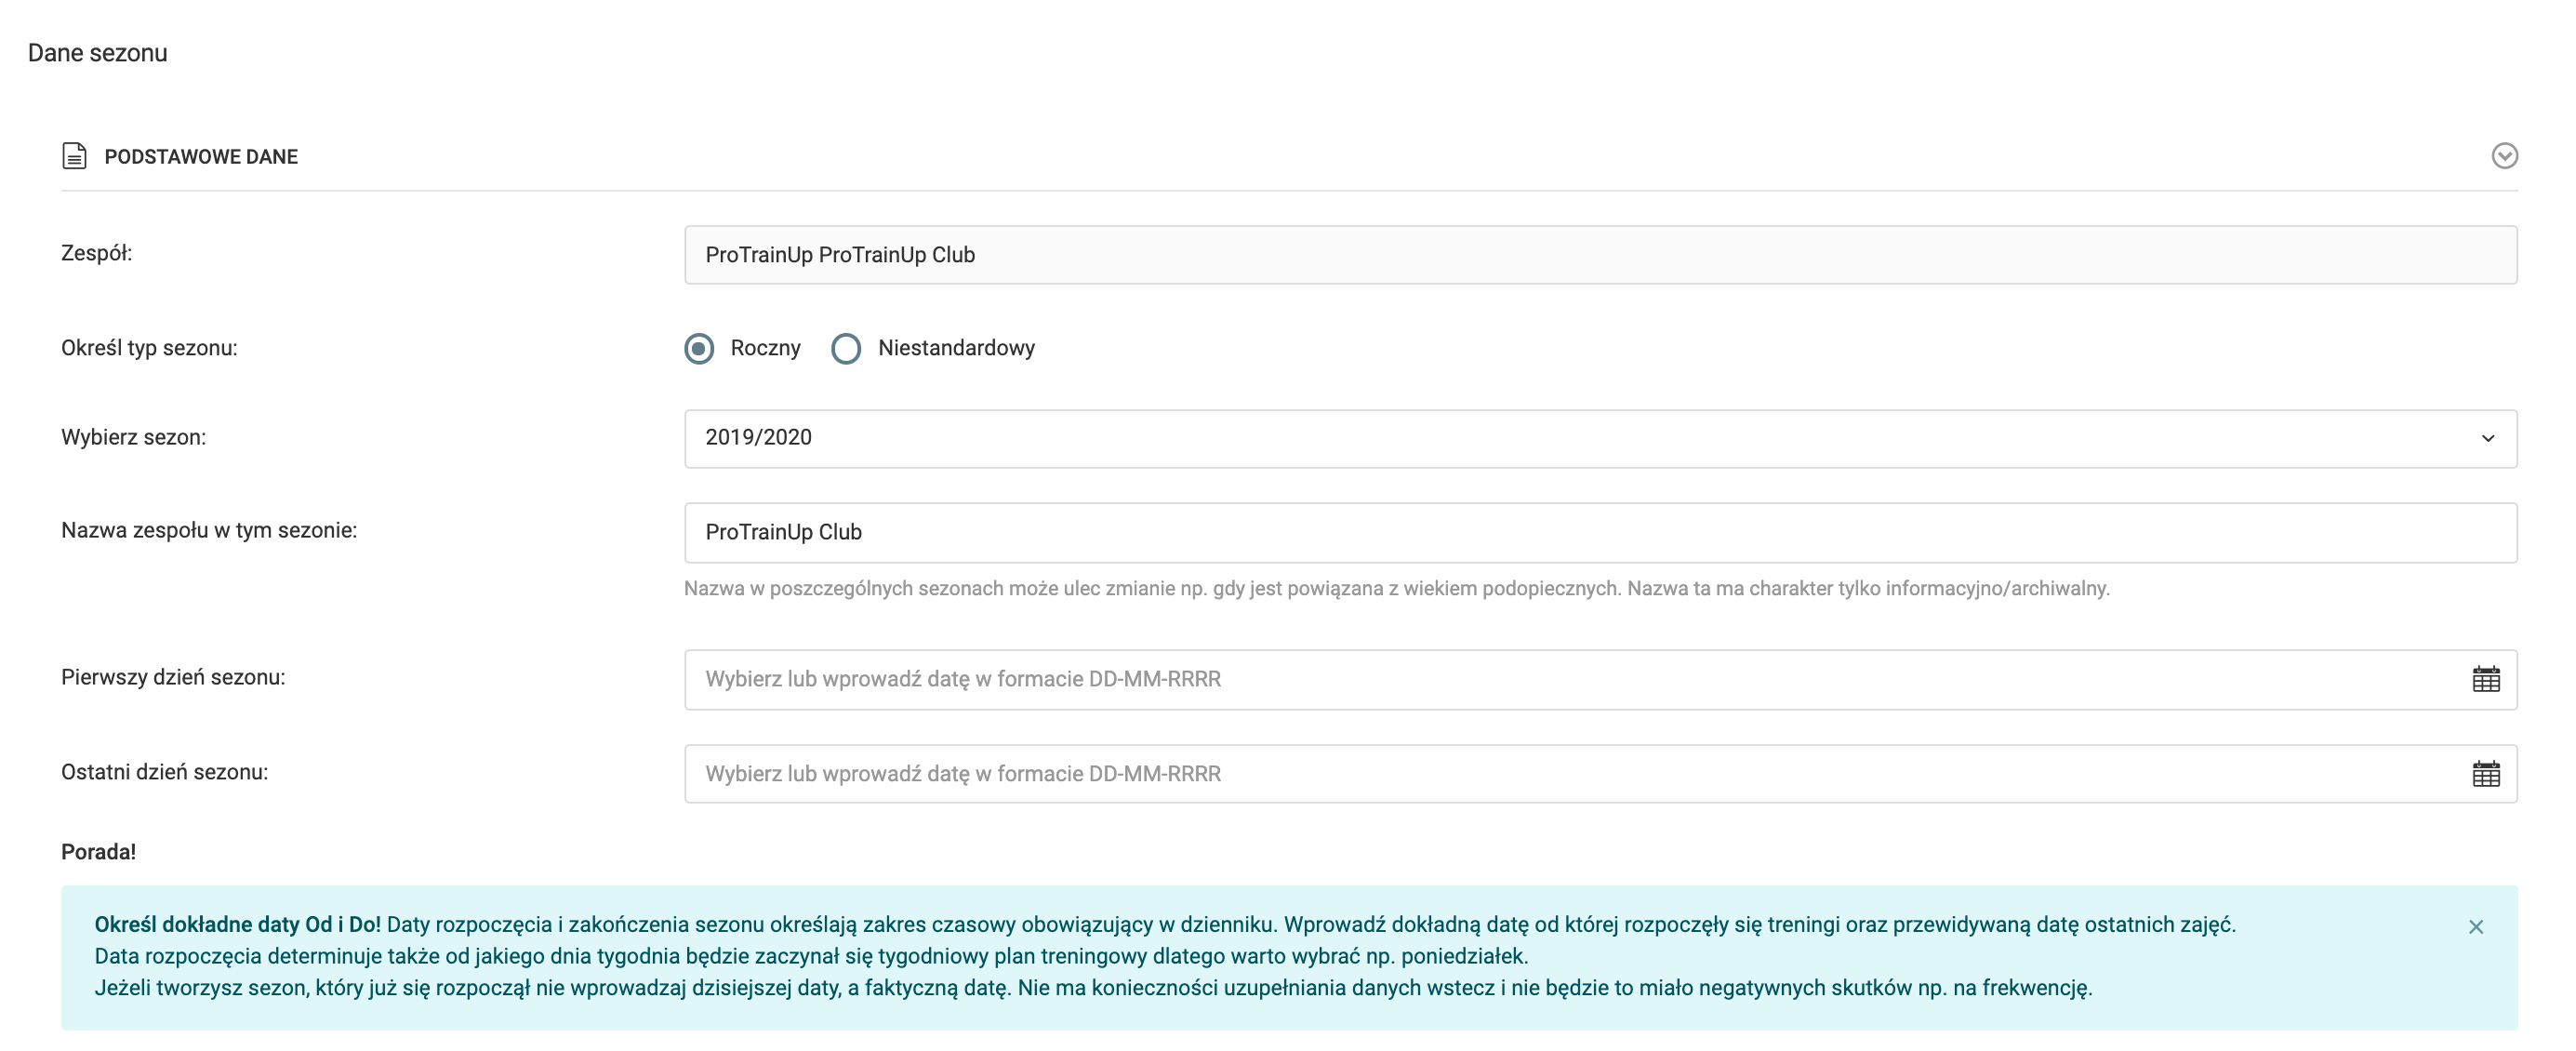This screenshot has height=1051, width=2576.
Task: Click the season dropdown chevron arrow
Action: (x=2487, y=438)
